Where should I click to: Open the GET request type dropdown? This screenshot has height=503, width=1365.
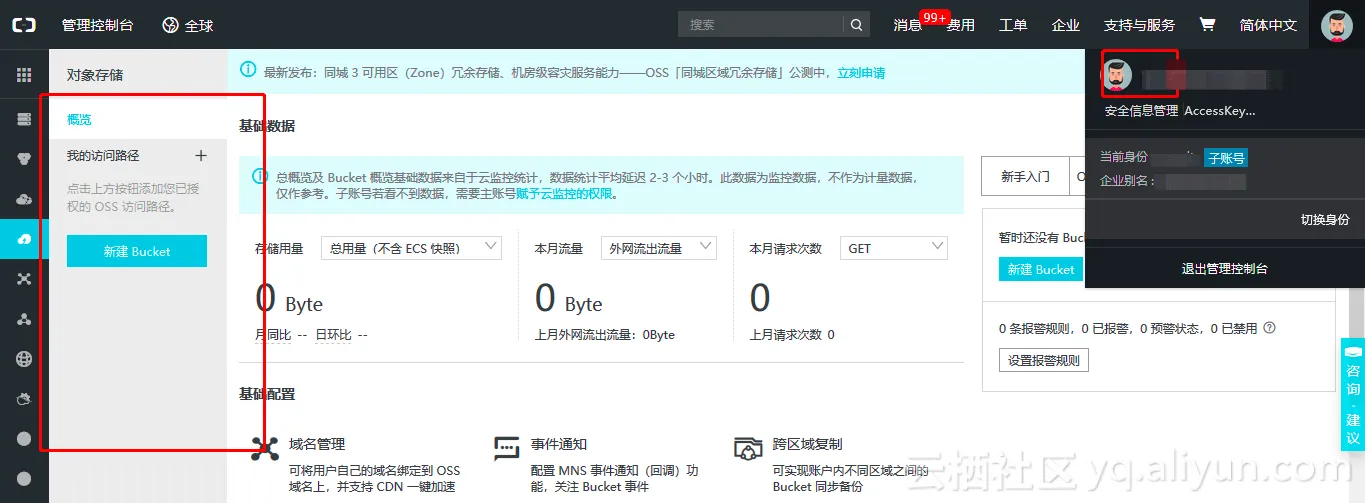tap(893, 248)
